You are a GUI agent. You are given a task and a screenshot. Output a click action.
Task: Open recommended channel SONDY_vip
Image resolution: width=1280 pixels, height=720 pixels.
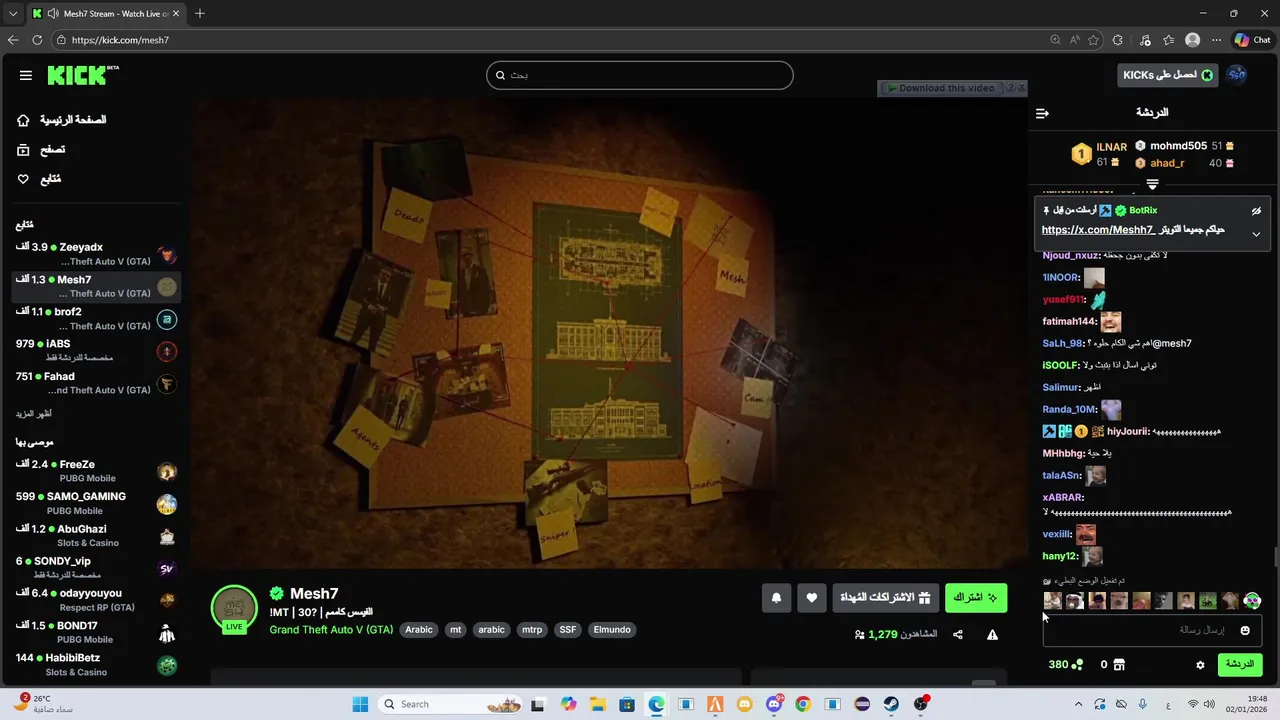pyautogui.click(x=96, y=568)
